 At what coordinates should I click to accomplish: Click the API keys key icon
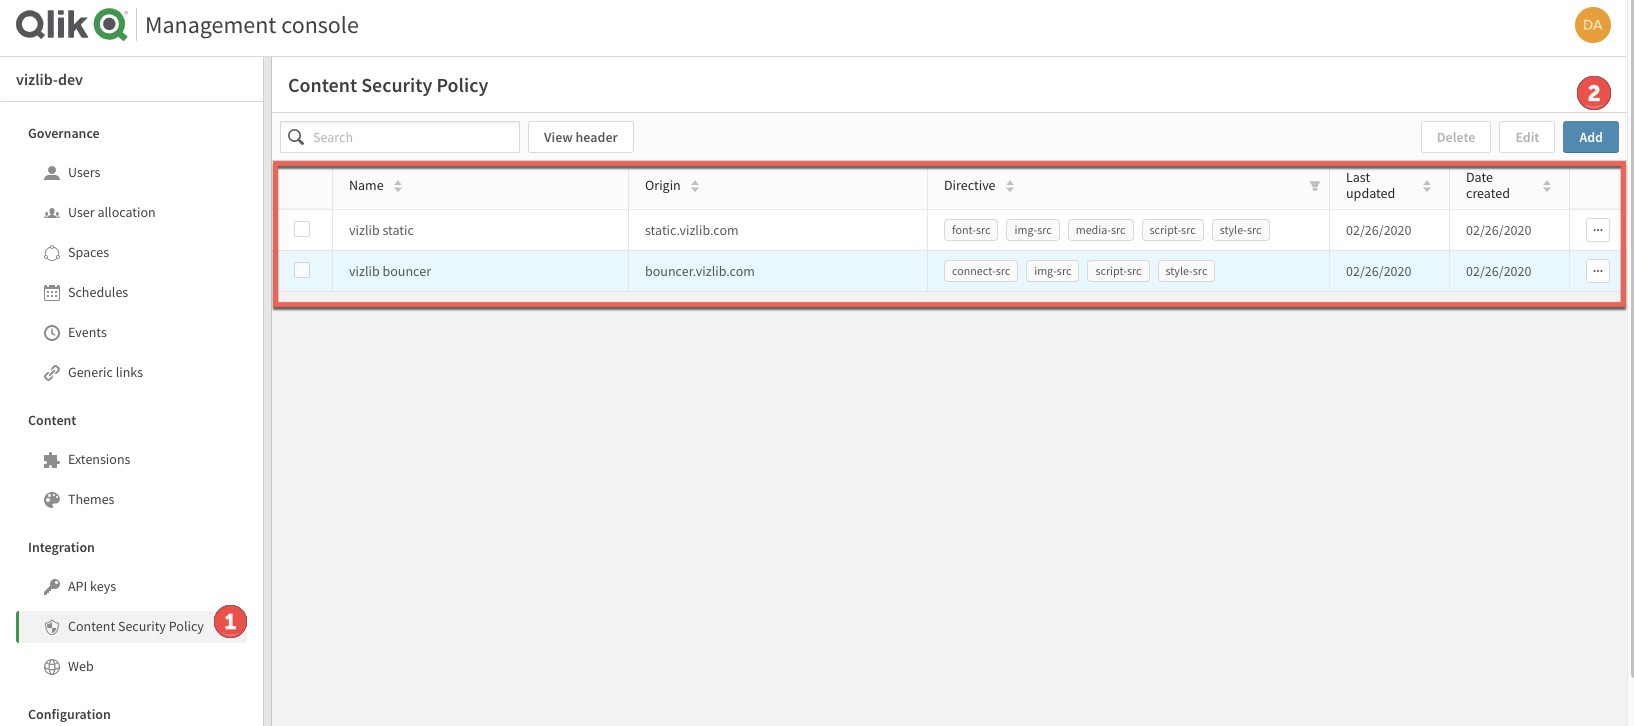tap(52, 587)
